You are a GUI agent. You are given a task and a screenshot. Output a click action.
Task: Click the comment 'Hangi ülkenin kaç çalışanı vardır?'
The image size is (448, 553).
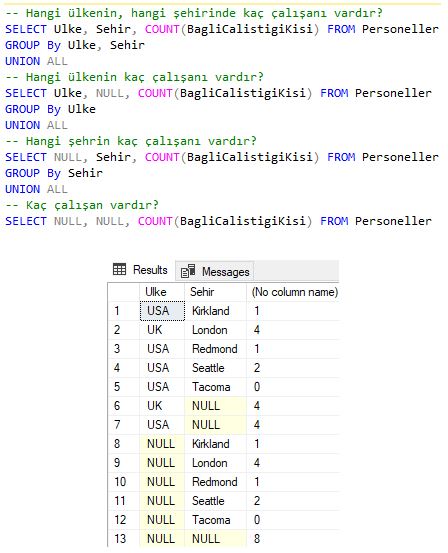point(134,77)
